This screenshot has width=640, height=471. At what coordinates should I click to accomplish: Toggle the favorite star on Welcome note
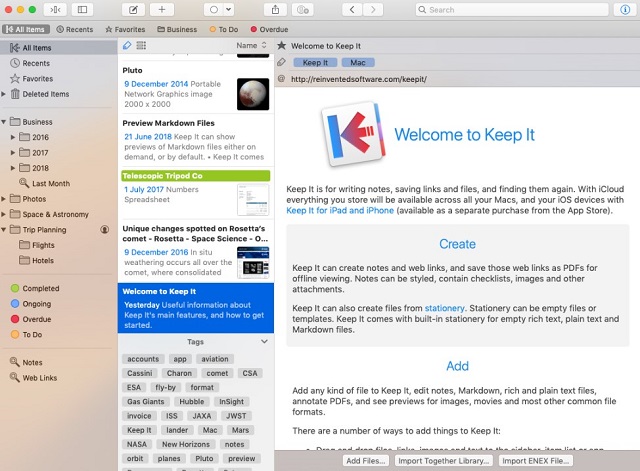pyautogui.click(x=282, y=46)
